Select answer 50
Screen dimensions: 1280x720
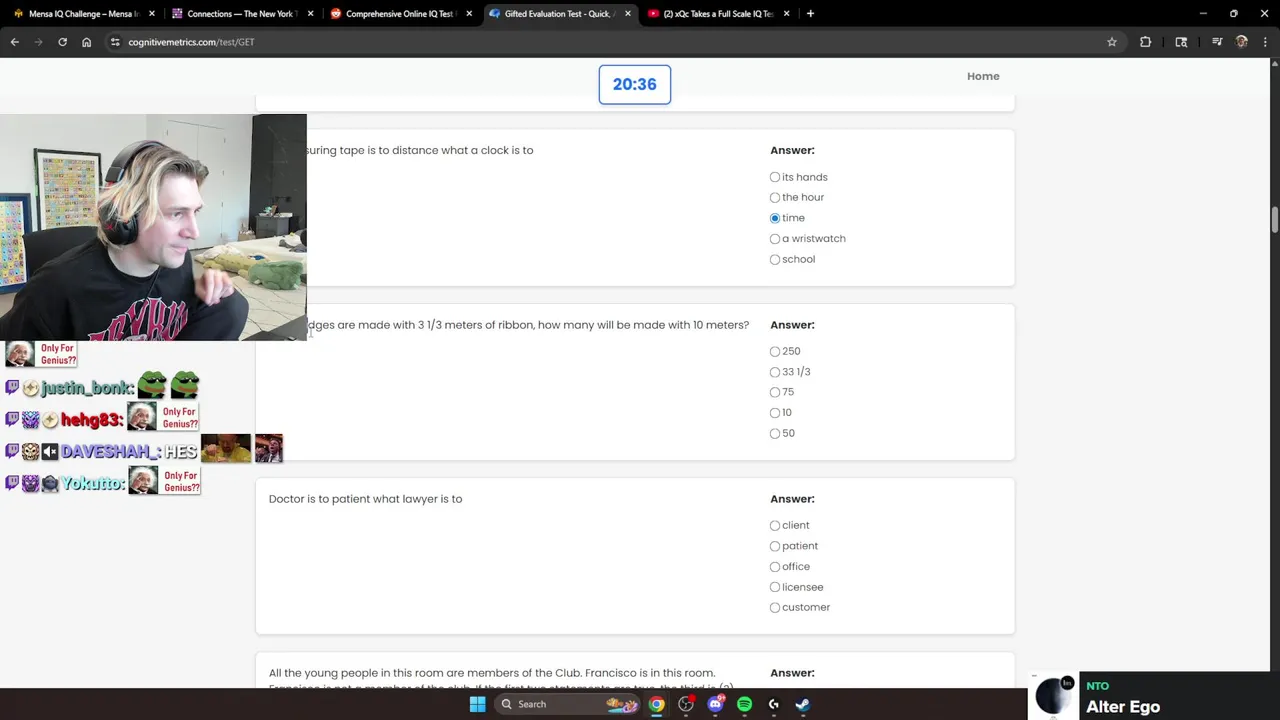775,433
